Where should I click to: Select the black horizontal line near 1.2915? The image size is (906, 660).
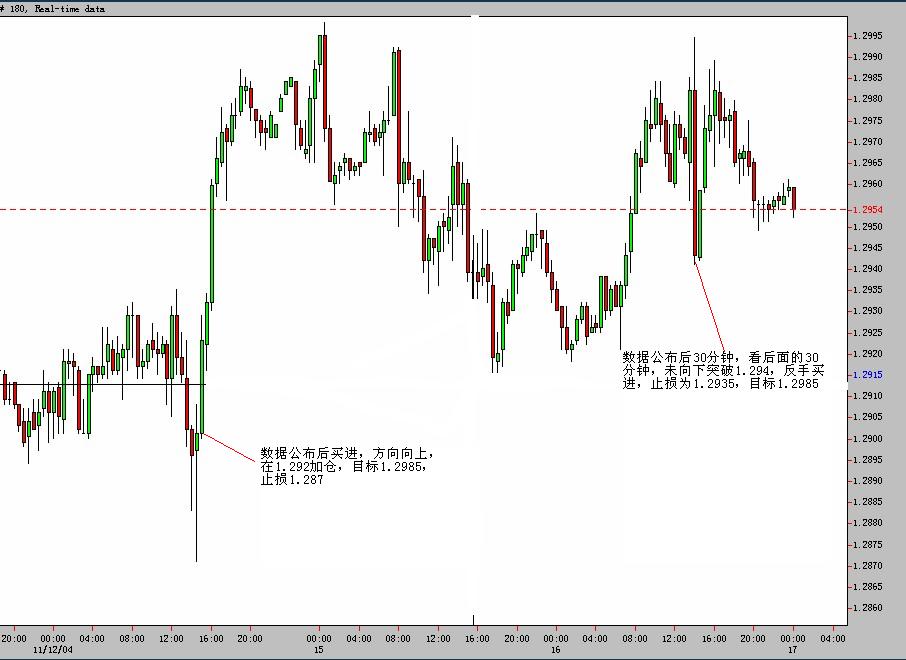(103, 384)
